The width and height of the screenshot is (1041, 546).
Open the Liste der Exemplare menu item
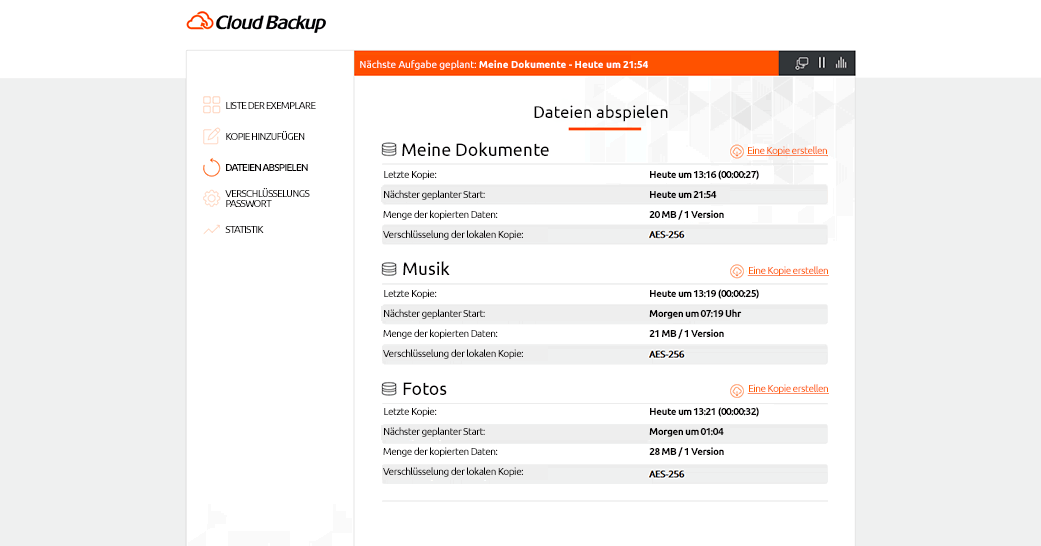[x=270, y=105]
